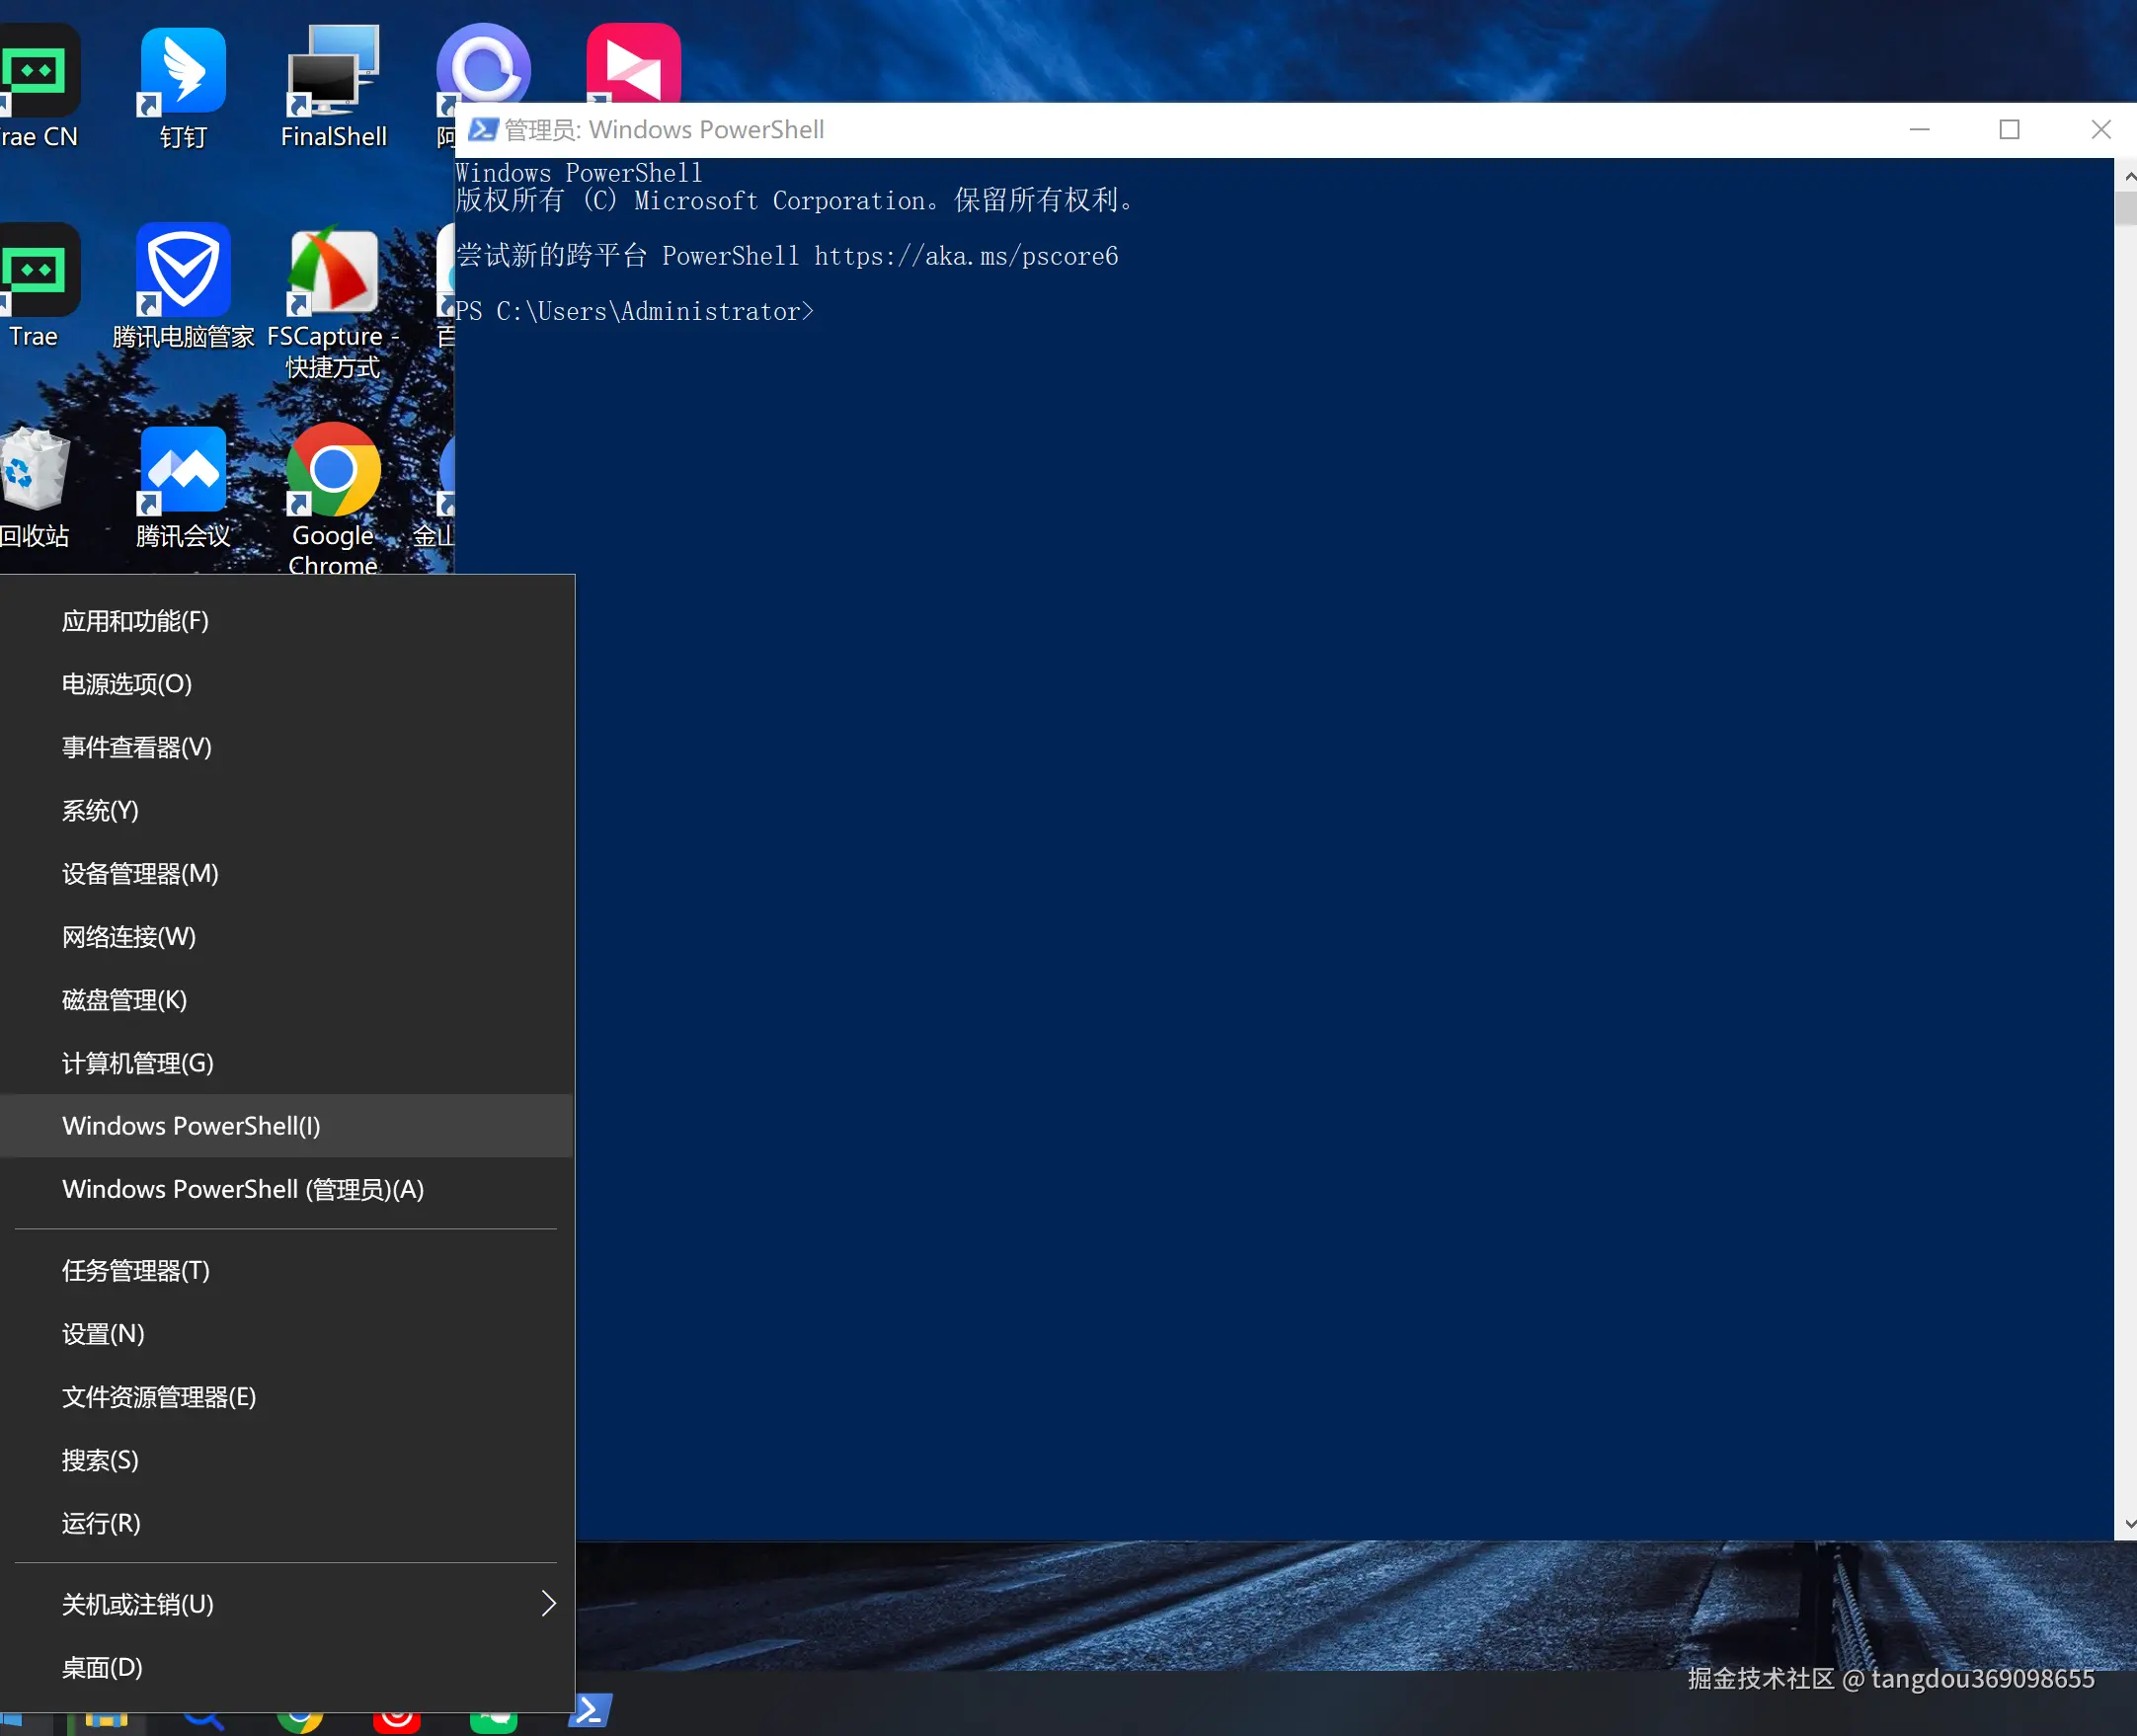Open the Trae desktop icon
Screen dimensions: 2137x1736
[x=35, y=270]
